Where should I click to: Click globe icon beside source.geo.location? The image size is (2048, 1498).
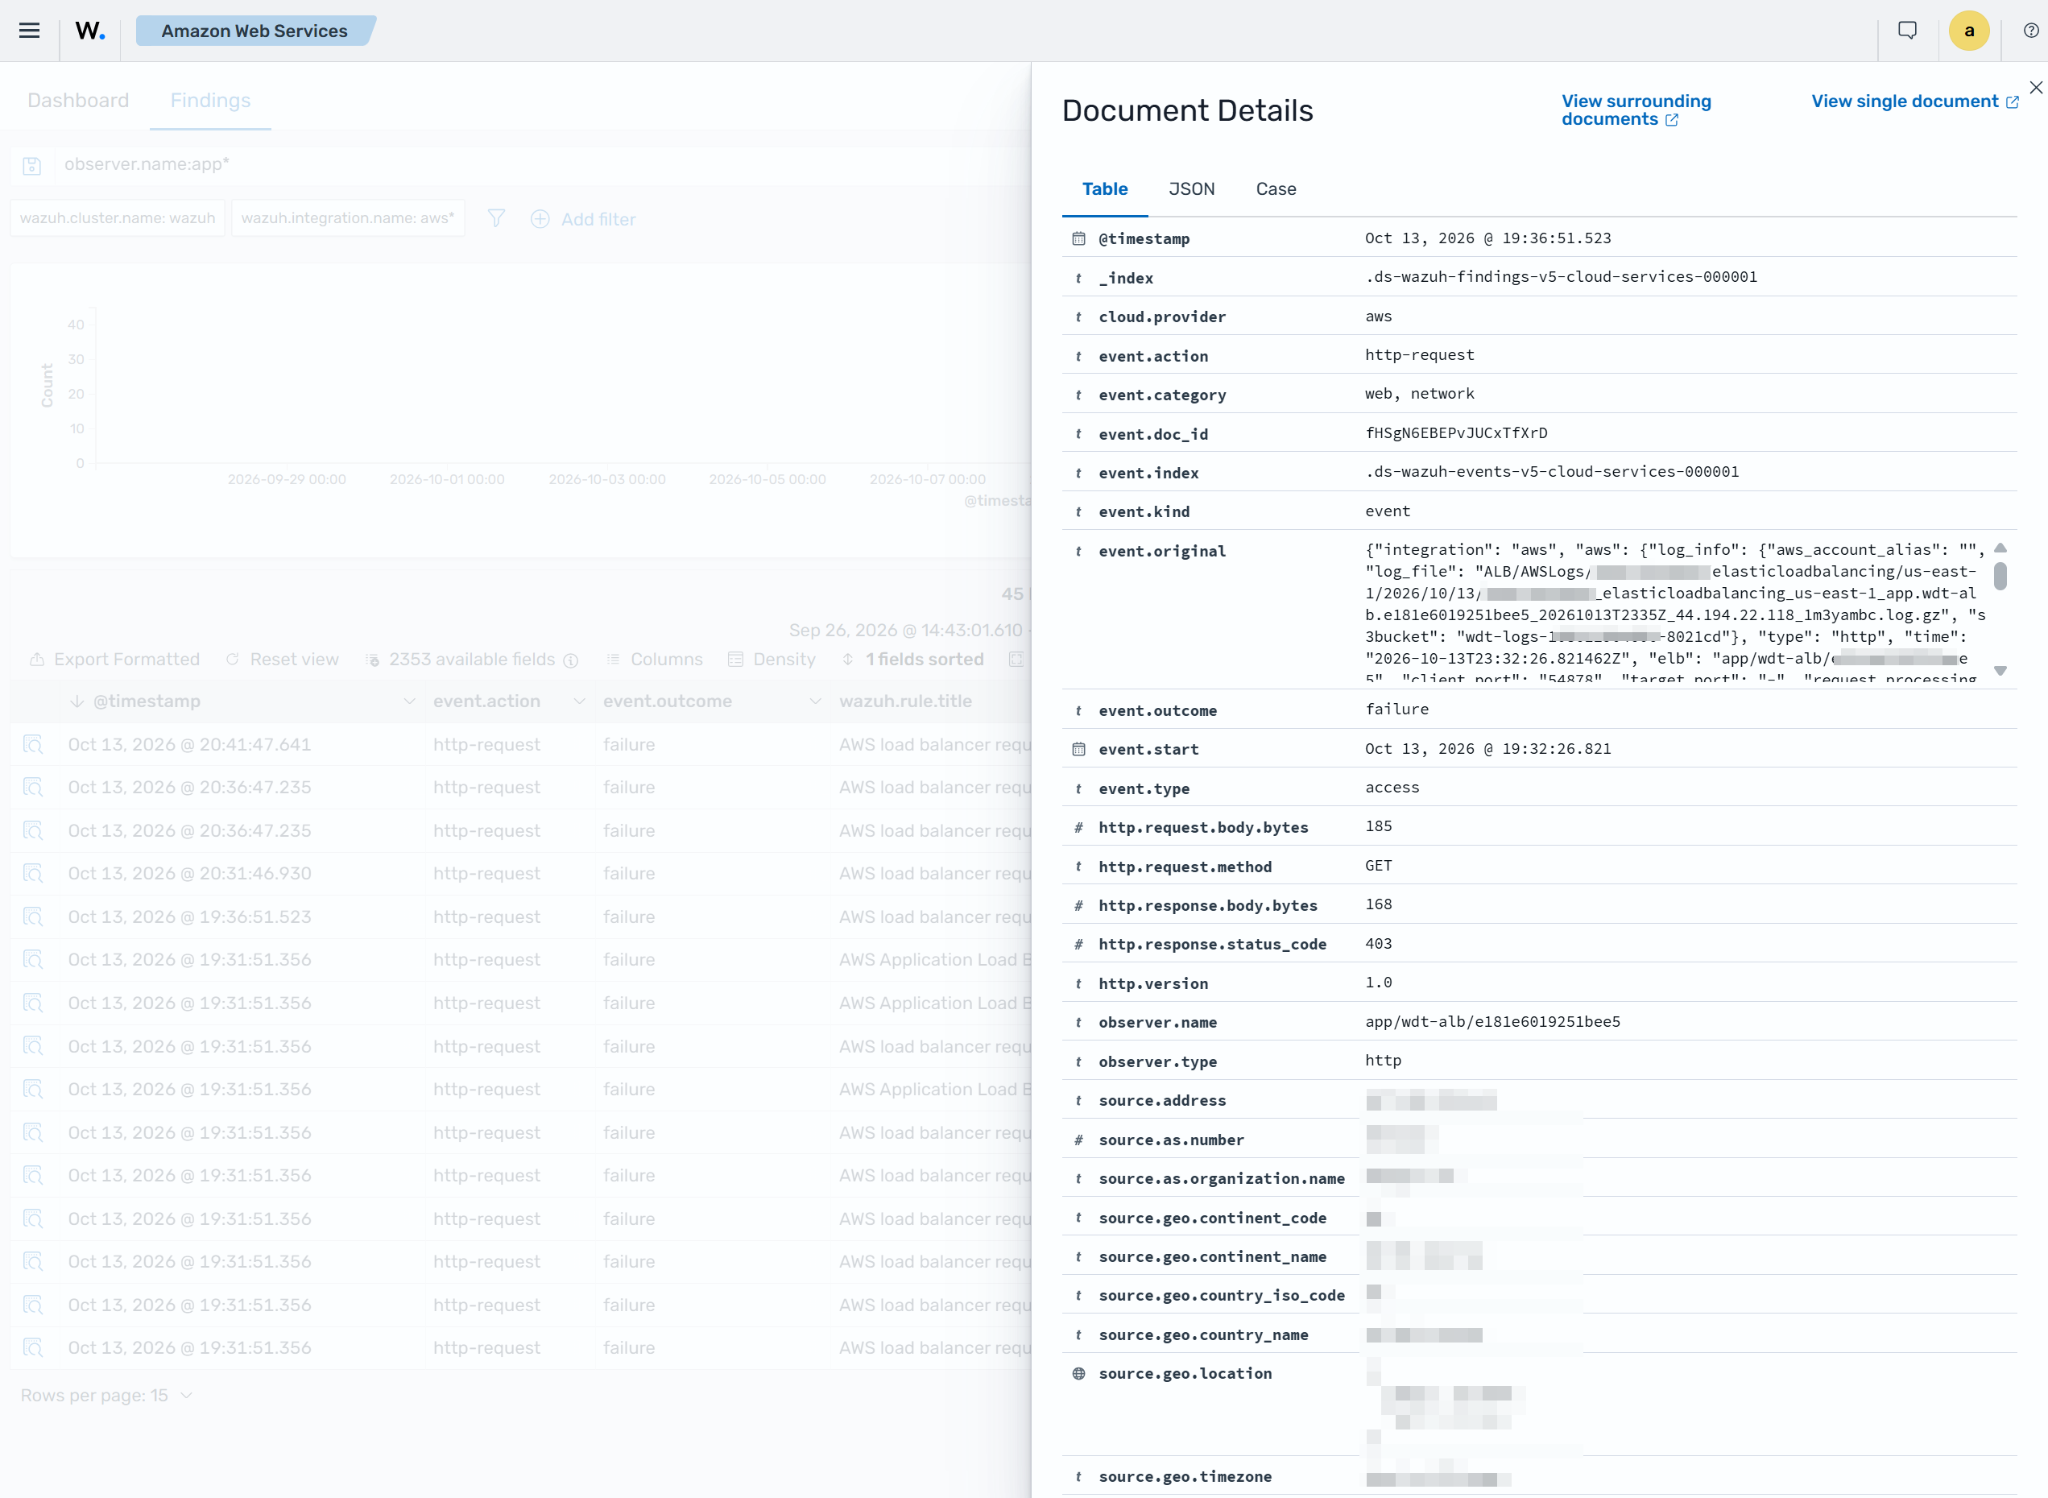(x=1078, y=1373)
